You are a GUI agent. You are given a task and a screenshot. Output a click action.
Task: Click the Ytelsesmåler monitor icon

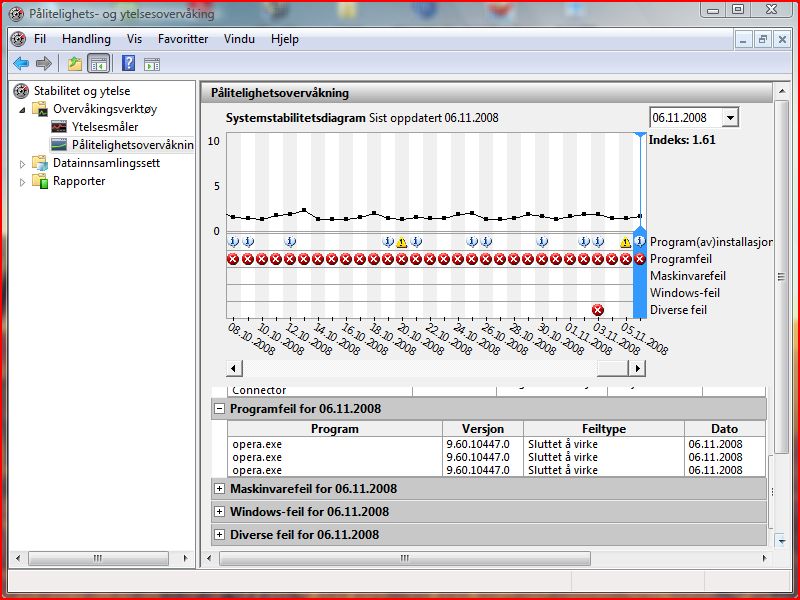(x=59, y=127)
